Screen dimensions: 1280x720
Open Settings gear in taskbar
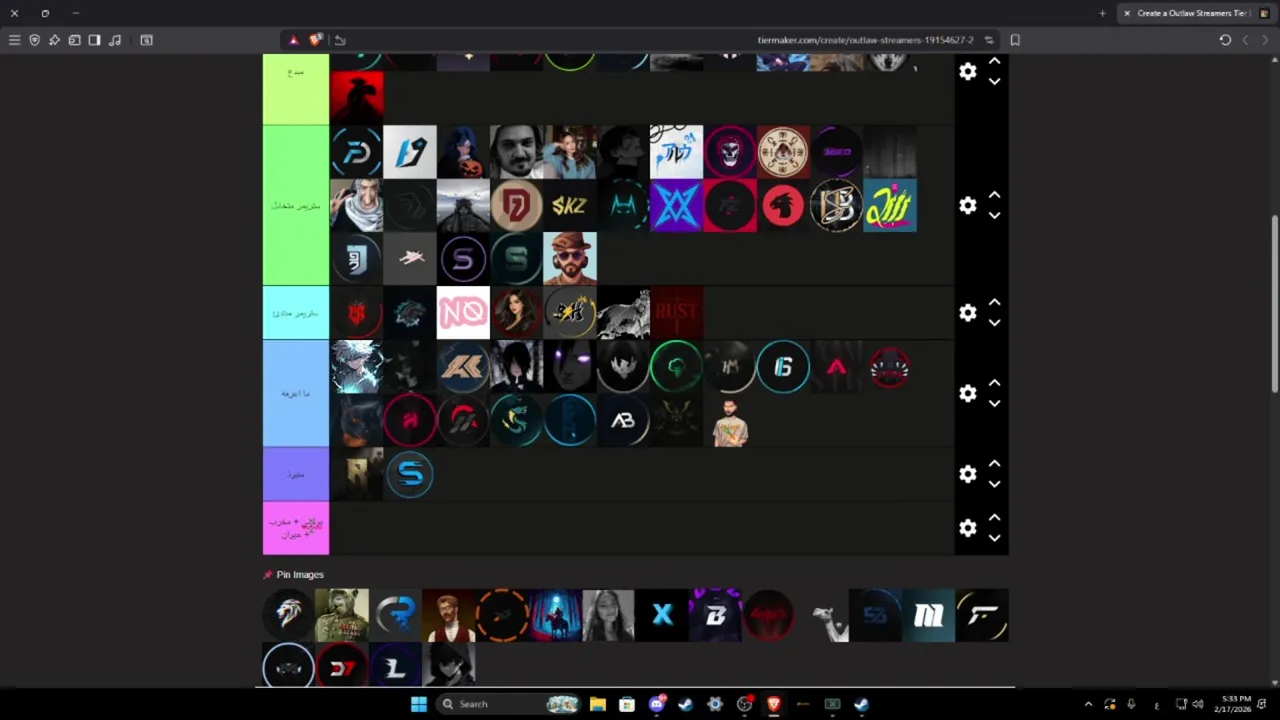pyautogui.click(x=714, y=704)
